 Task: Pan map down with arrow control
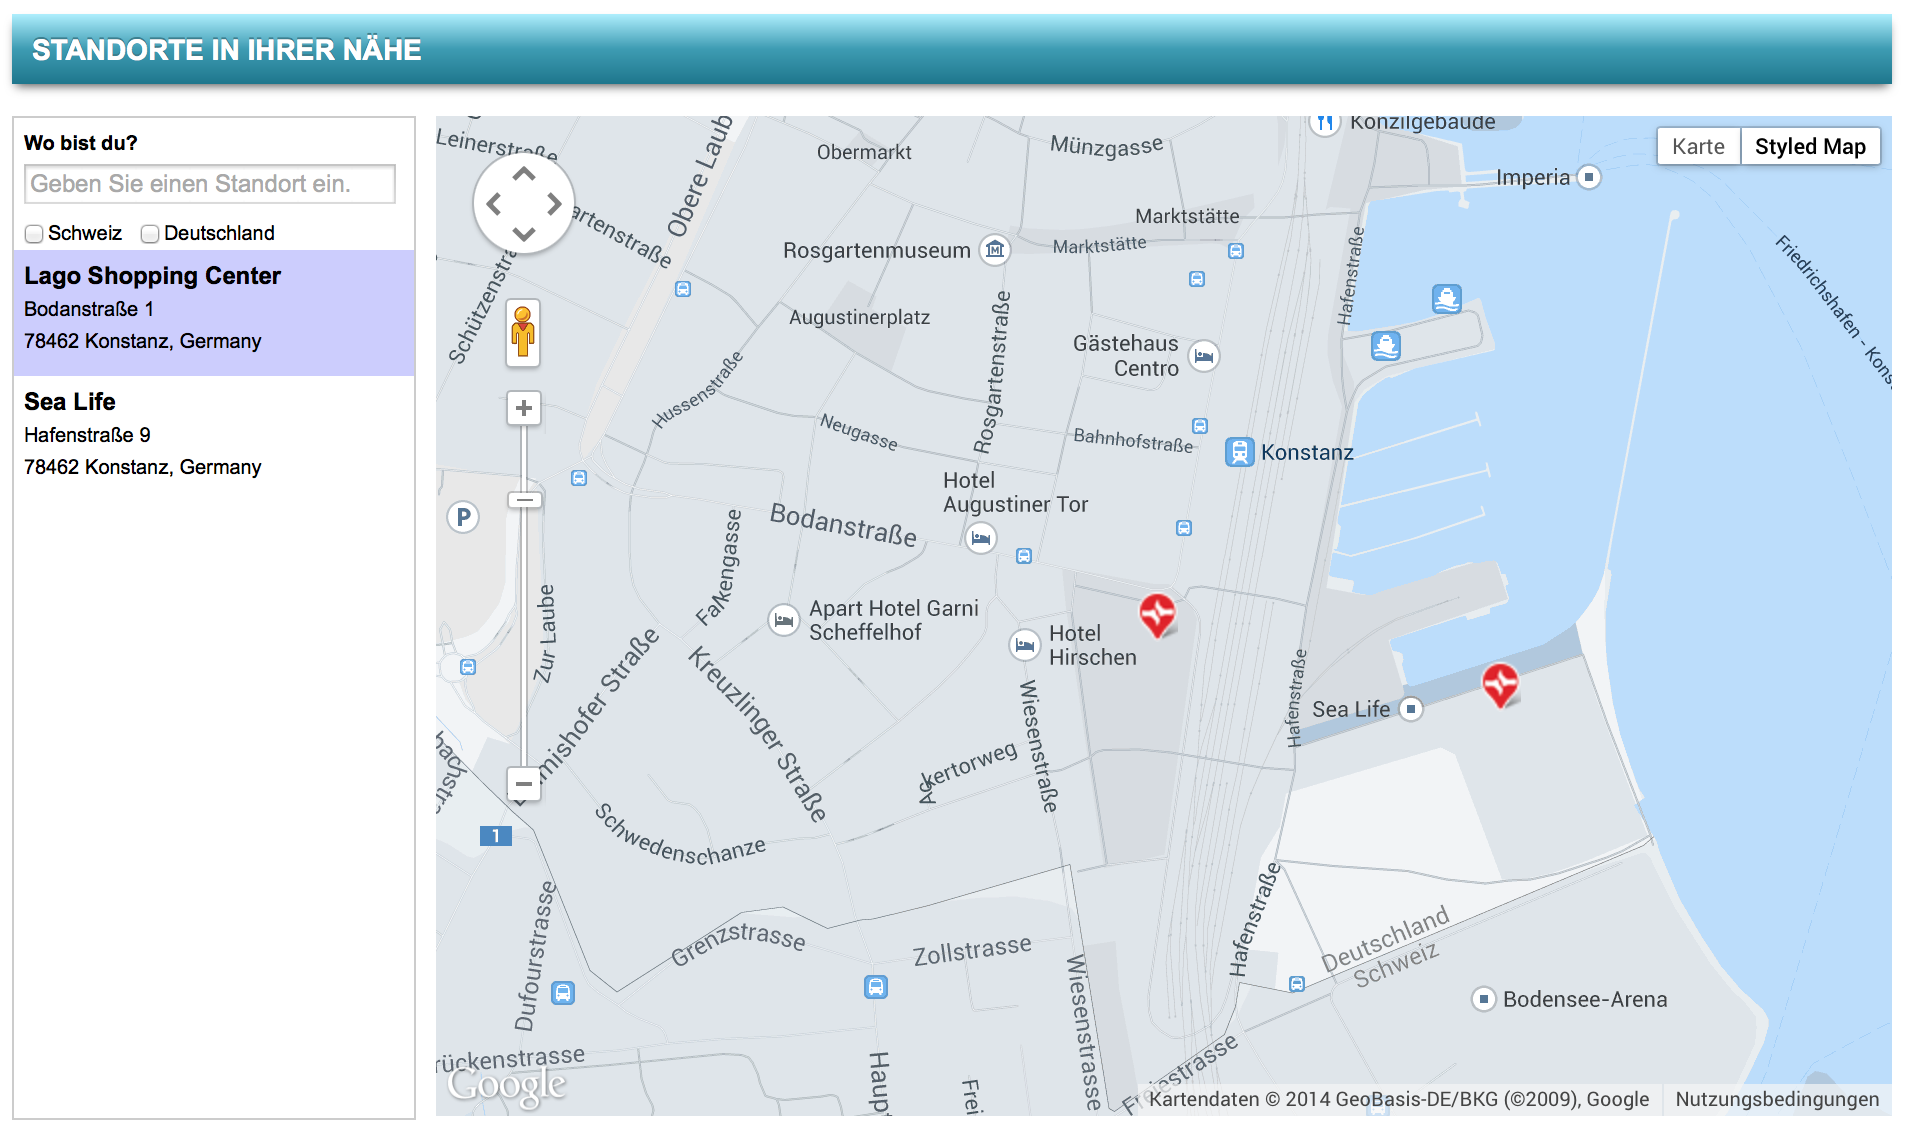[524, 234]
